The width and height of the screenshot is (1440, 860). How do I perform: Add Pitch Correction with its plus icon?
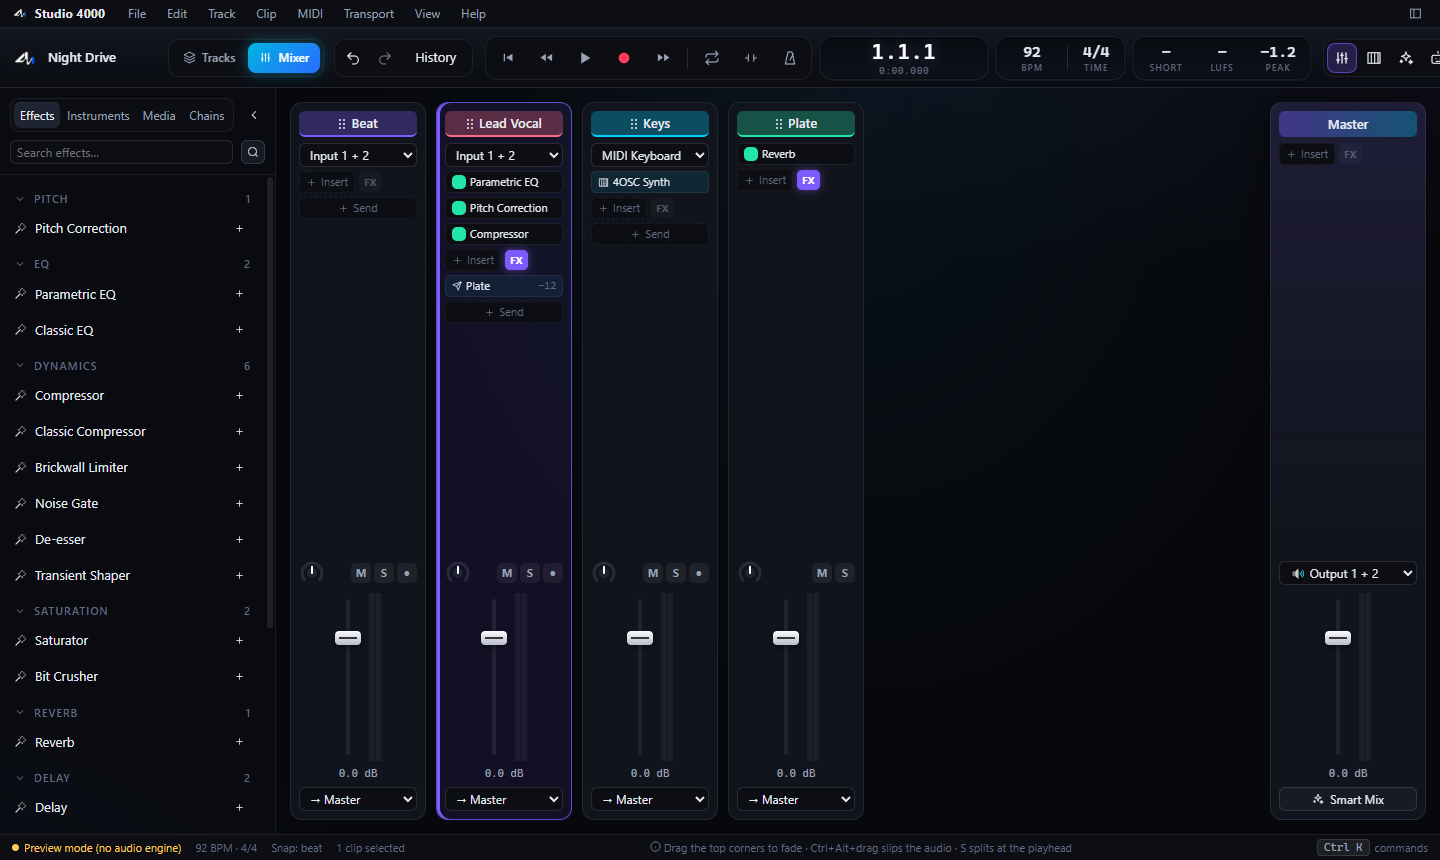coord(239,229)
